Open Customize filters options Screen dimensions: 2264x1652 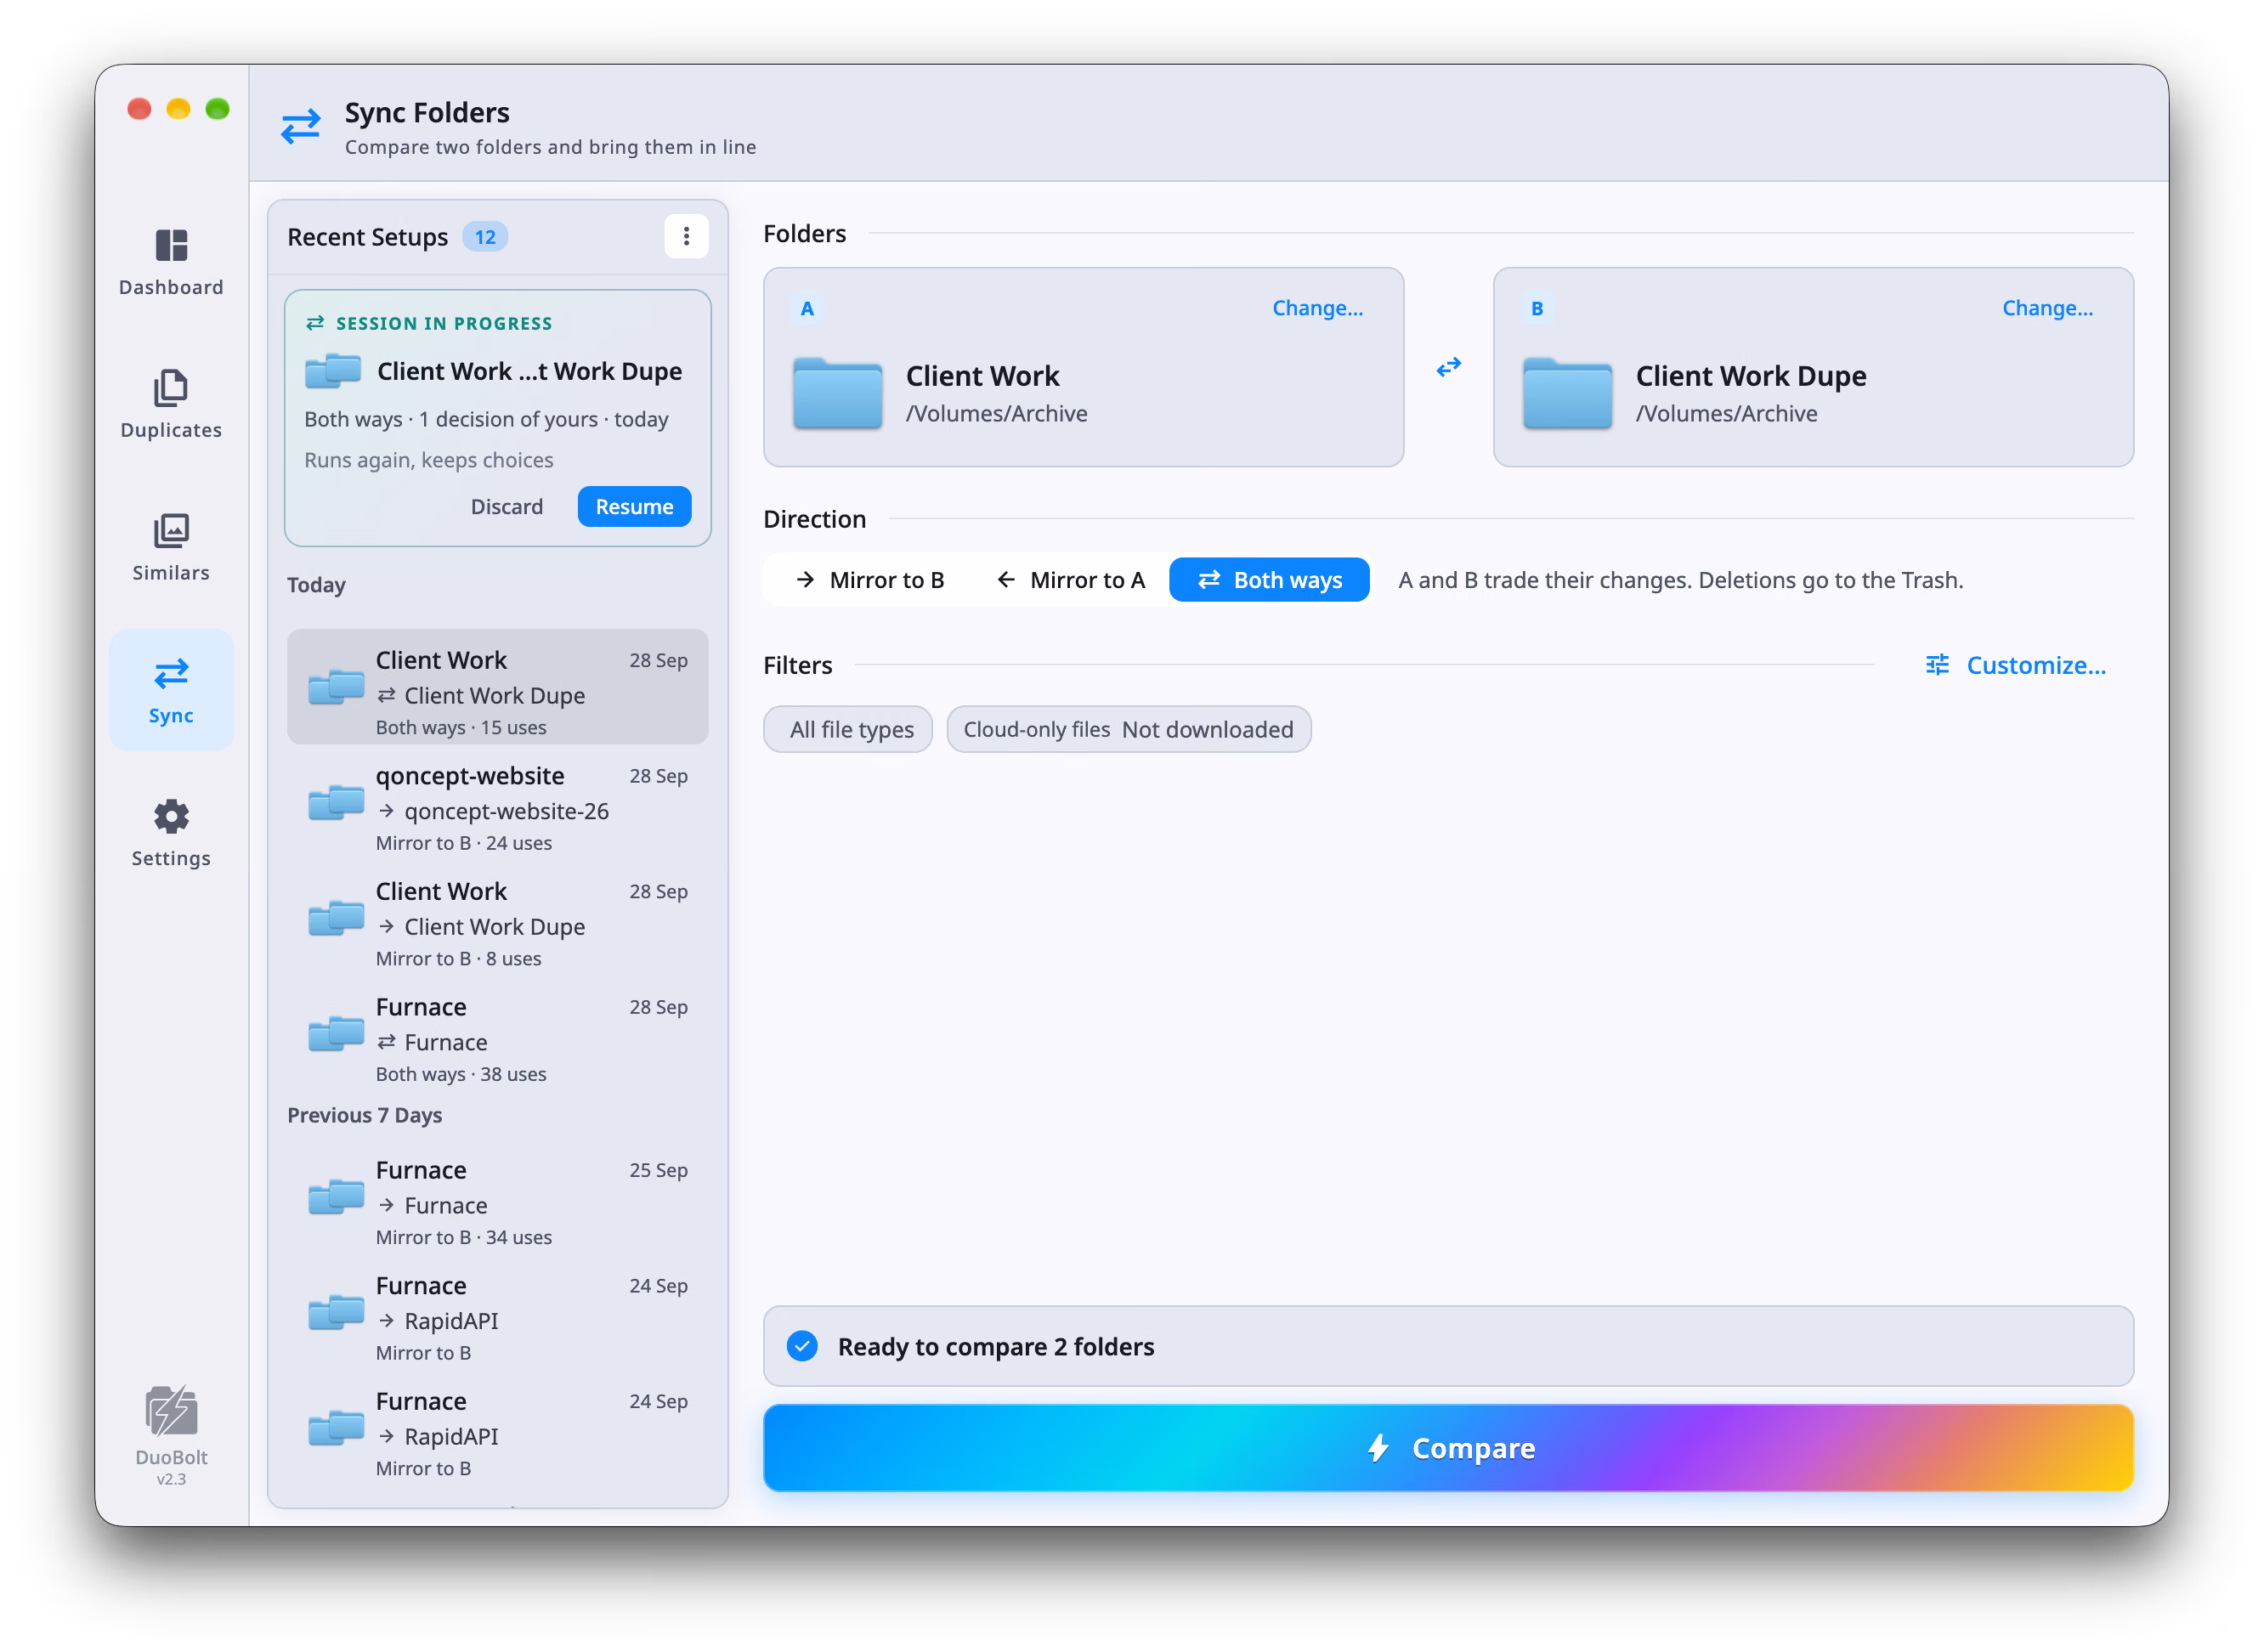pos(2015,665)
